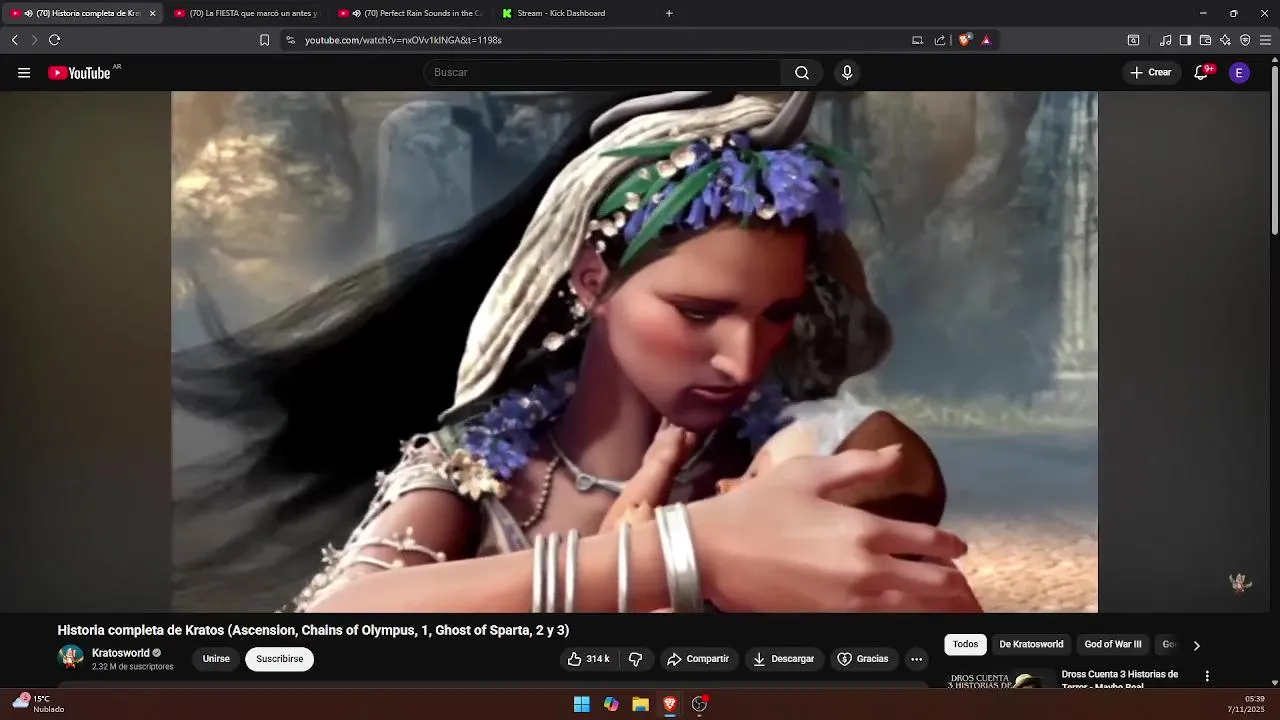The height and width of the screenshot is (720, 1280).
Task: Open the account avatar "E" menu
Action: click(x=1239, y=73)
